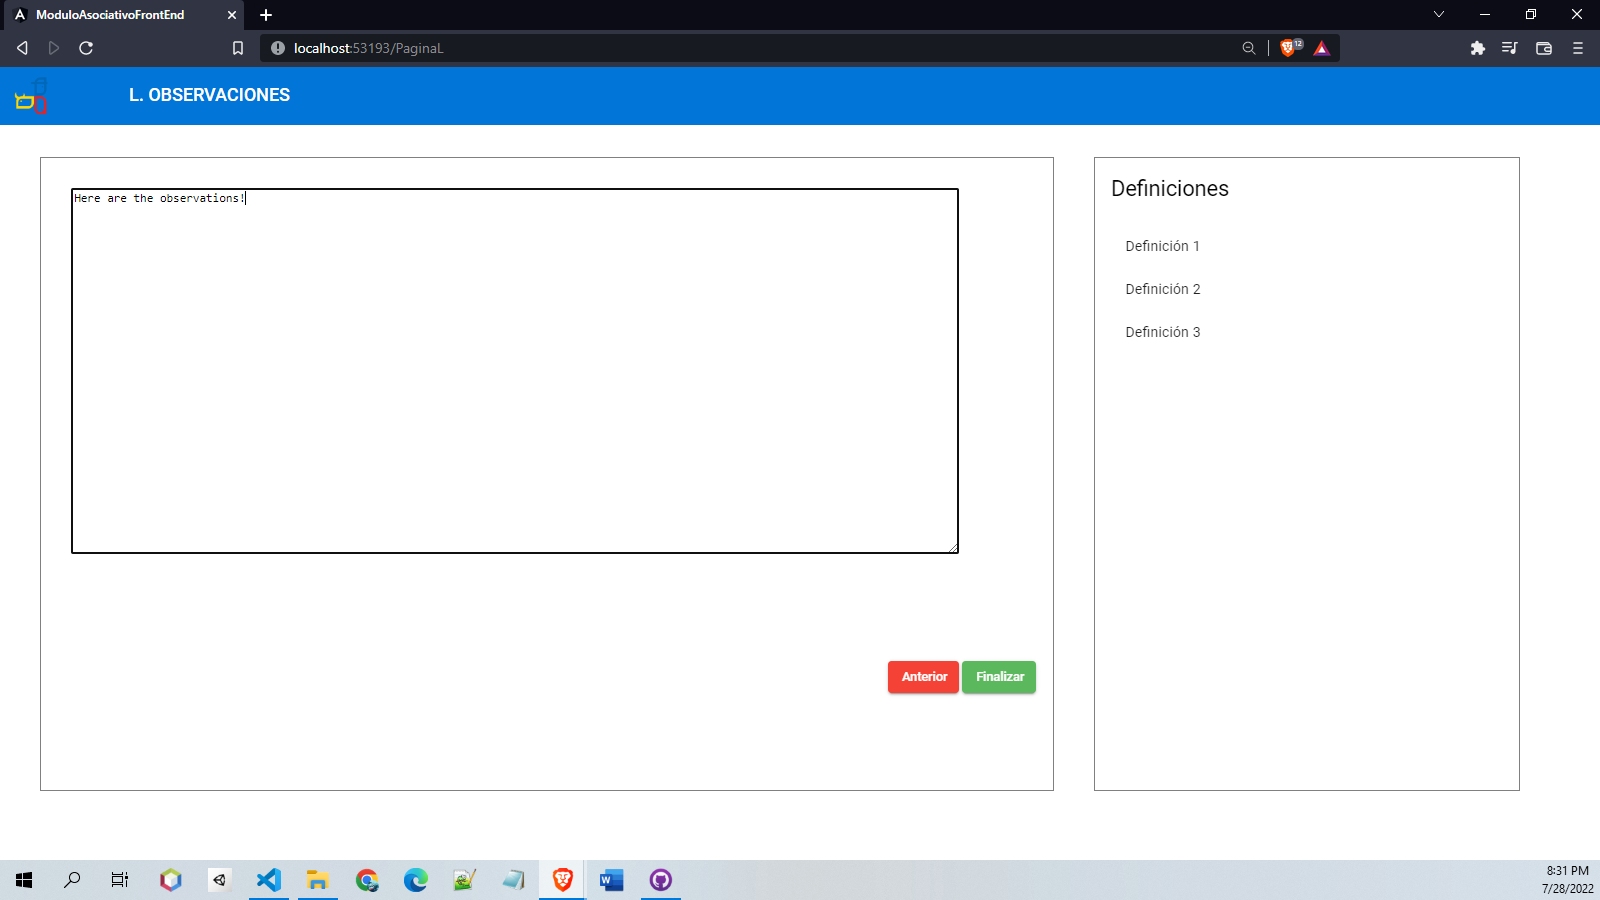
Task: Focus the observations text area
Action: pyautogui.click(x=515, y=371)
